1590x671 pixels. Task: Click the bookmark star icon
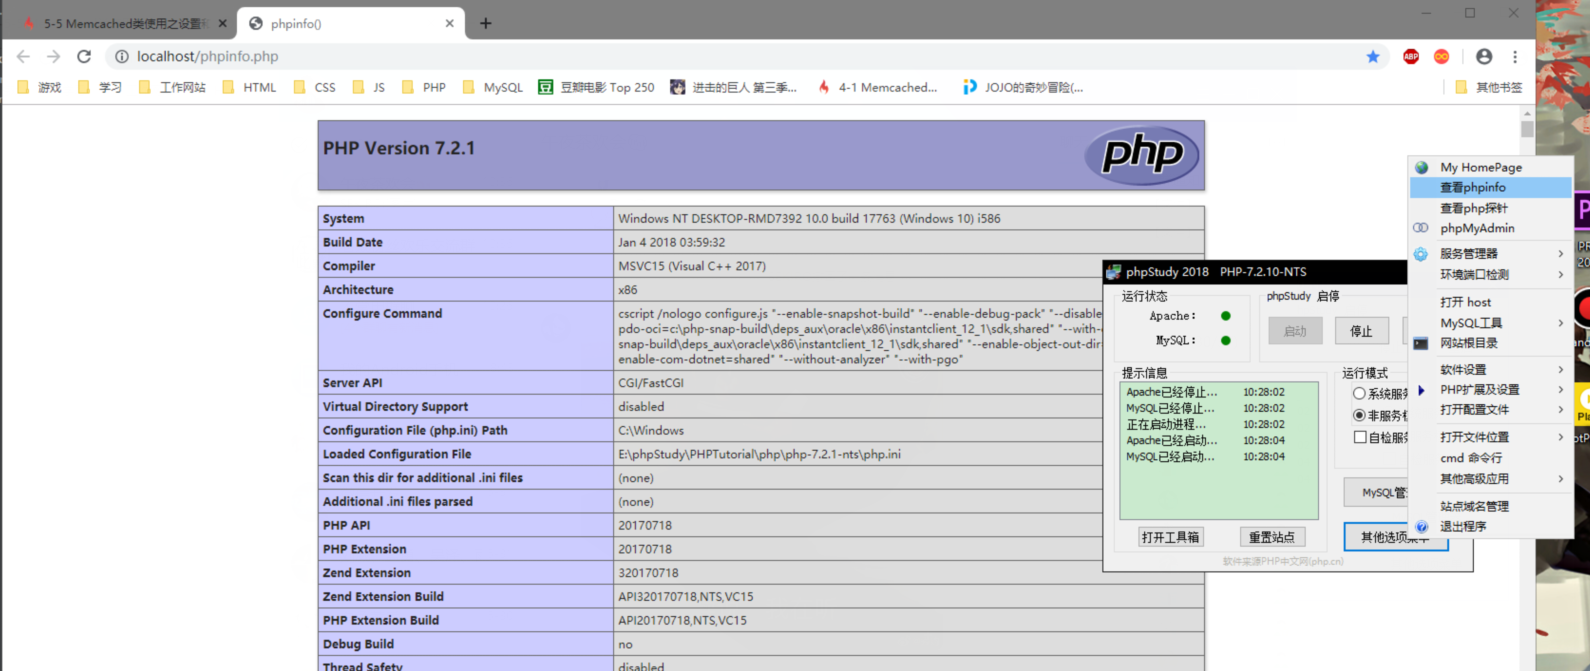(x=1373, y=57)
